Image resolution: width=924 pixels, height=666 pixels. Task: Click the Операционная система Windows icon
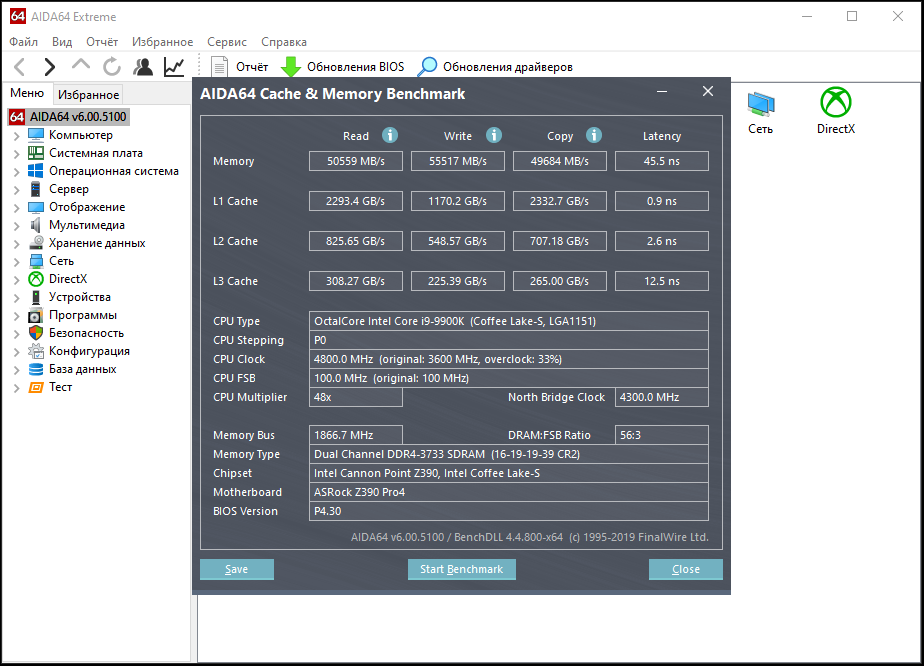36,171
